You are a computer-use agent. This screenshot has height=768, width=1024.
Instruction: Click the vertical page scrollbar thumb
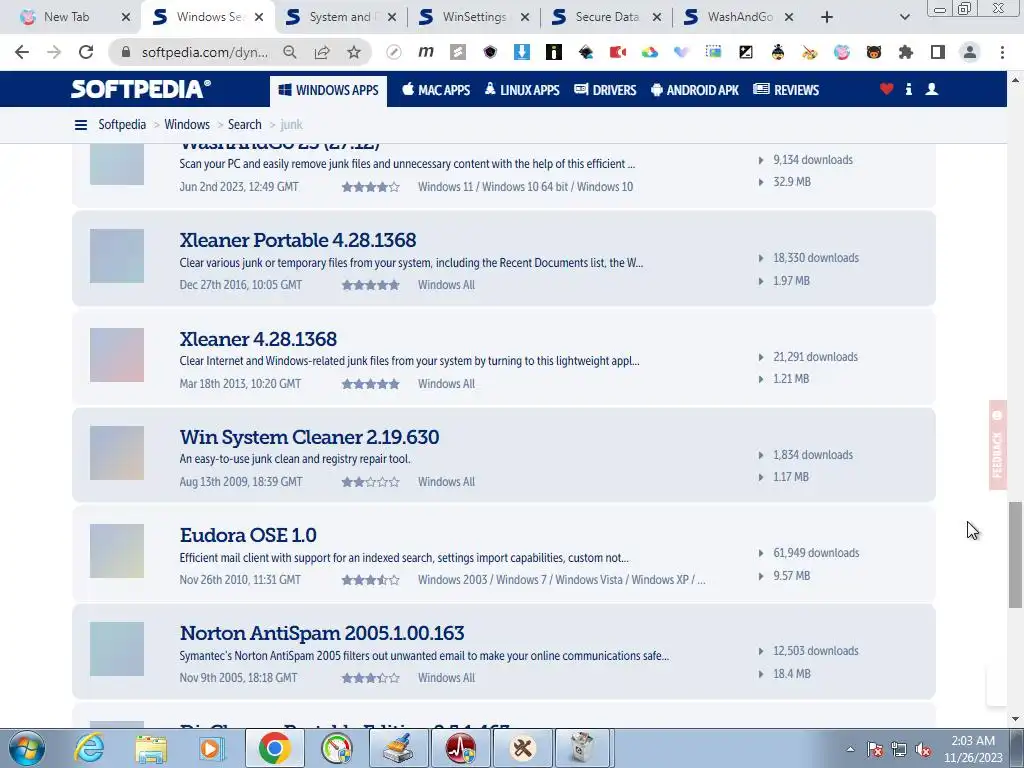click(x=1015, y=555)
